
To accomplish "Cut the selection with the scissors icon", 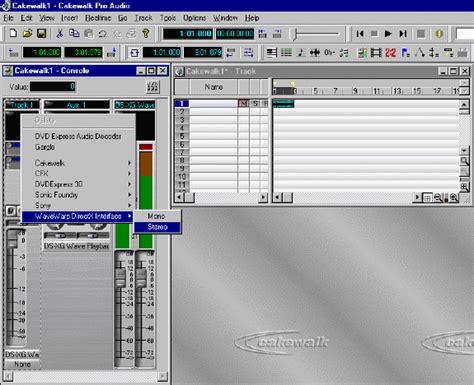I will point(60,33).
